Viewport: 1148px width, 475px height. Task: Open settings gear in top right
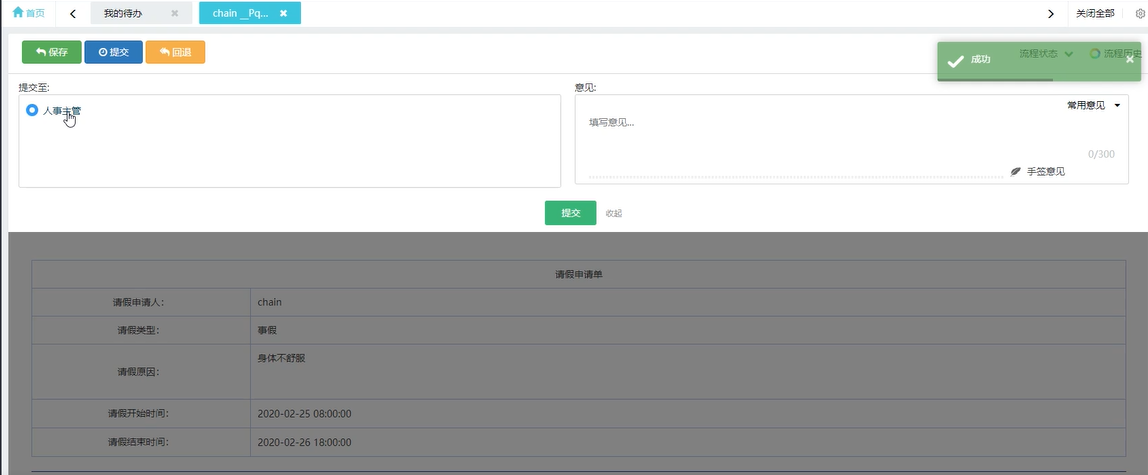1139,14
